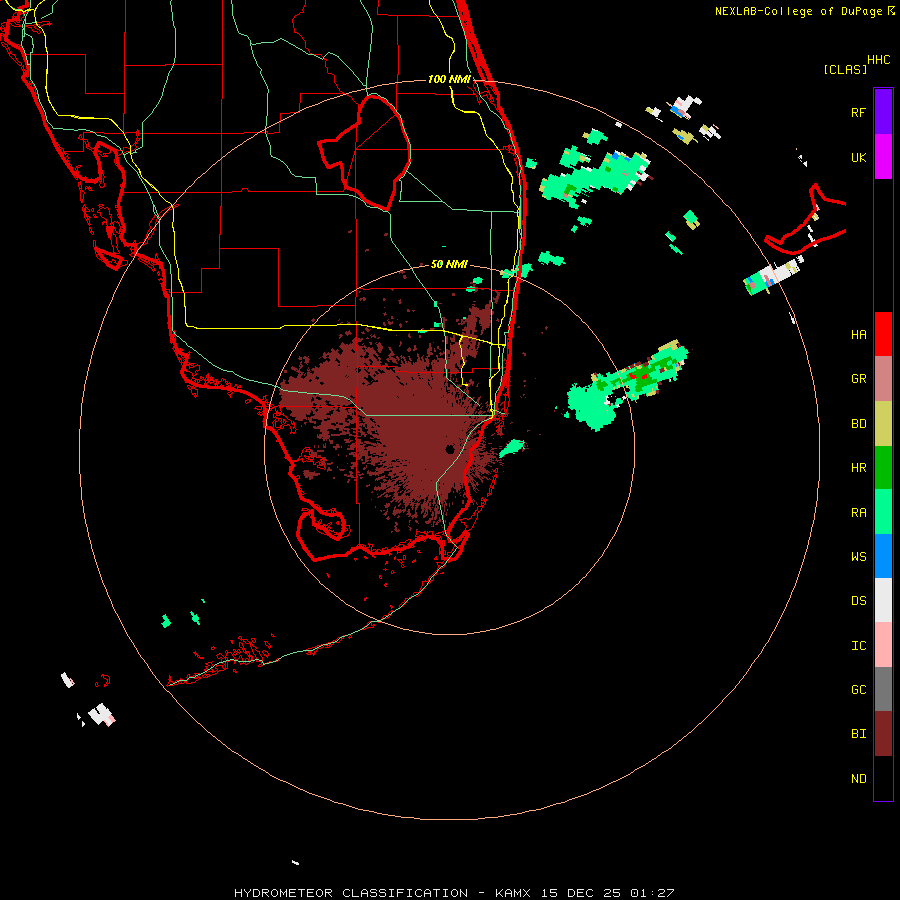Click the Lake Okeechobee red outline

(365, 151)
